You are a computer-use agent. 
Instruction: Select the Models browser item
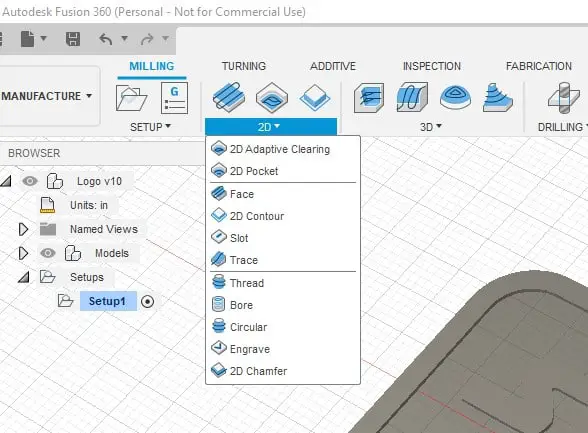[x=112, y=253]
